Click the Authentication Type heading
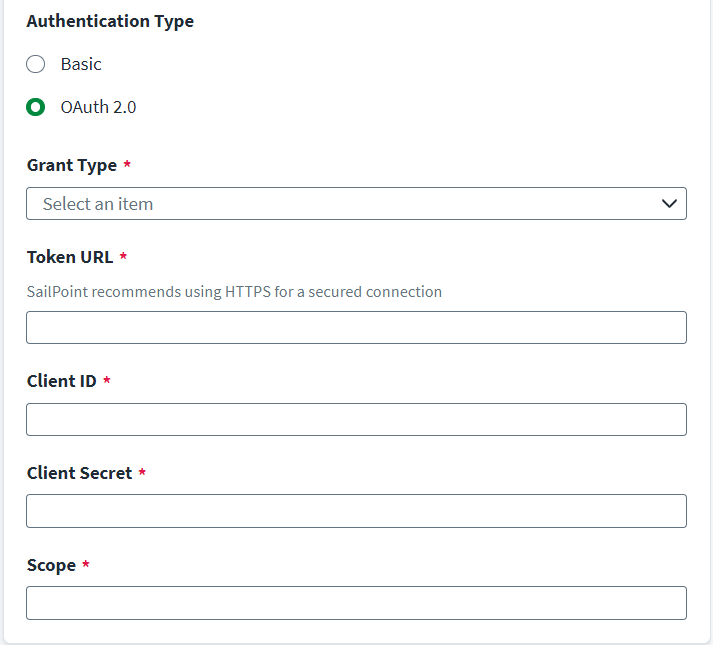Screen dimensions: 713x645 110,21
